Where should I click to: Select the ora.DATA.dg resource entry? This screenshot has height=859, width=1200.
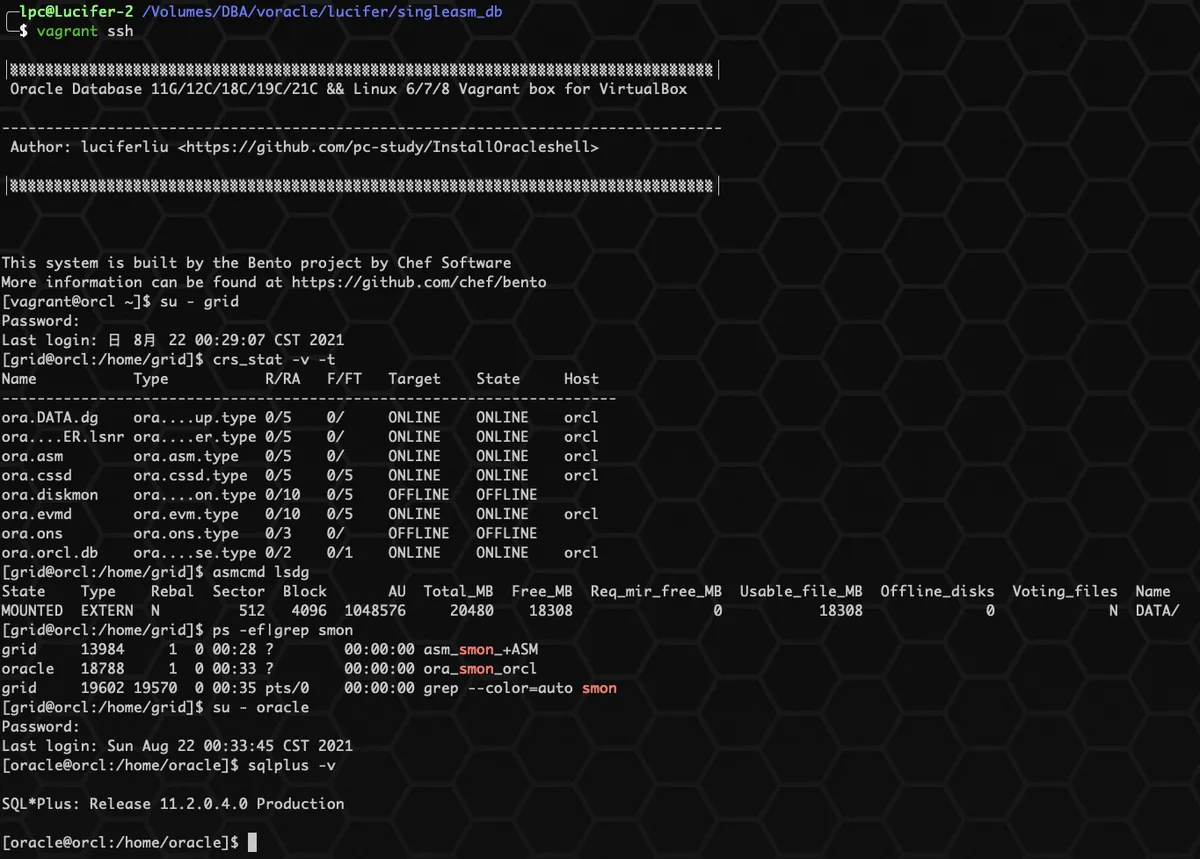coord(52,417)
